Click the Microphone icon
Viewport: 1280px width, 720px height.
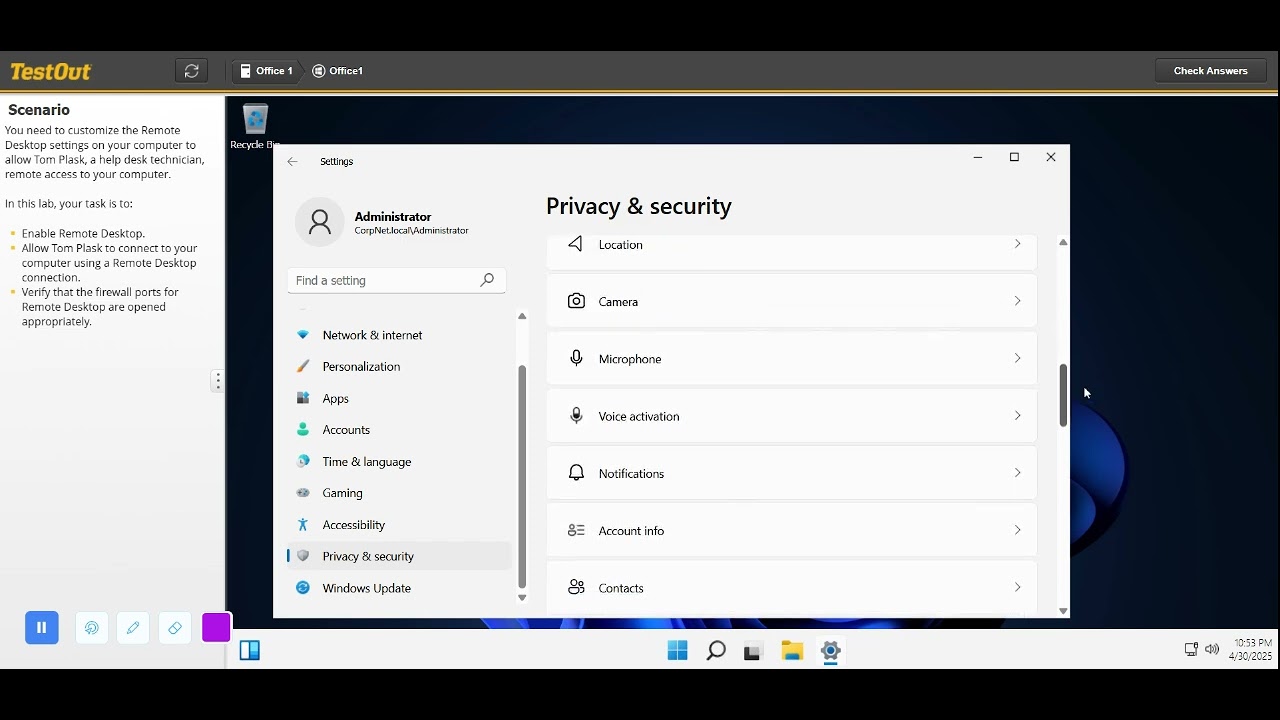coord(576,358)
